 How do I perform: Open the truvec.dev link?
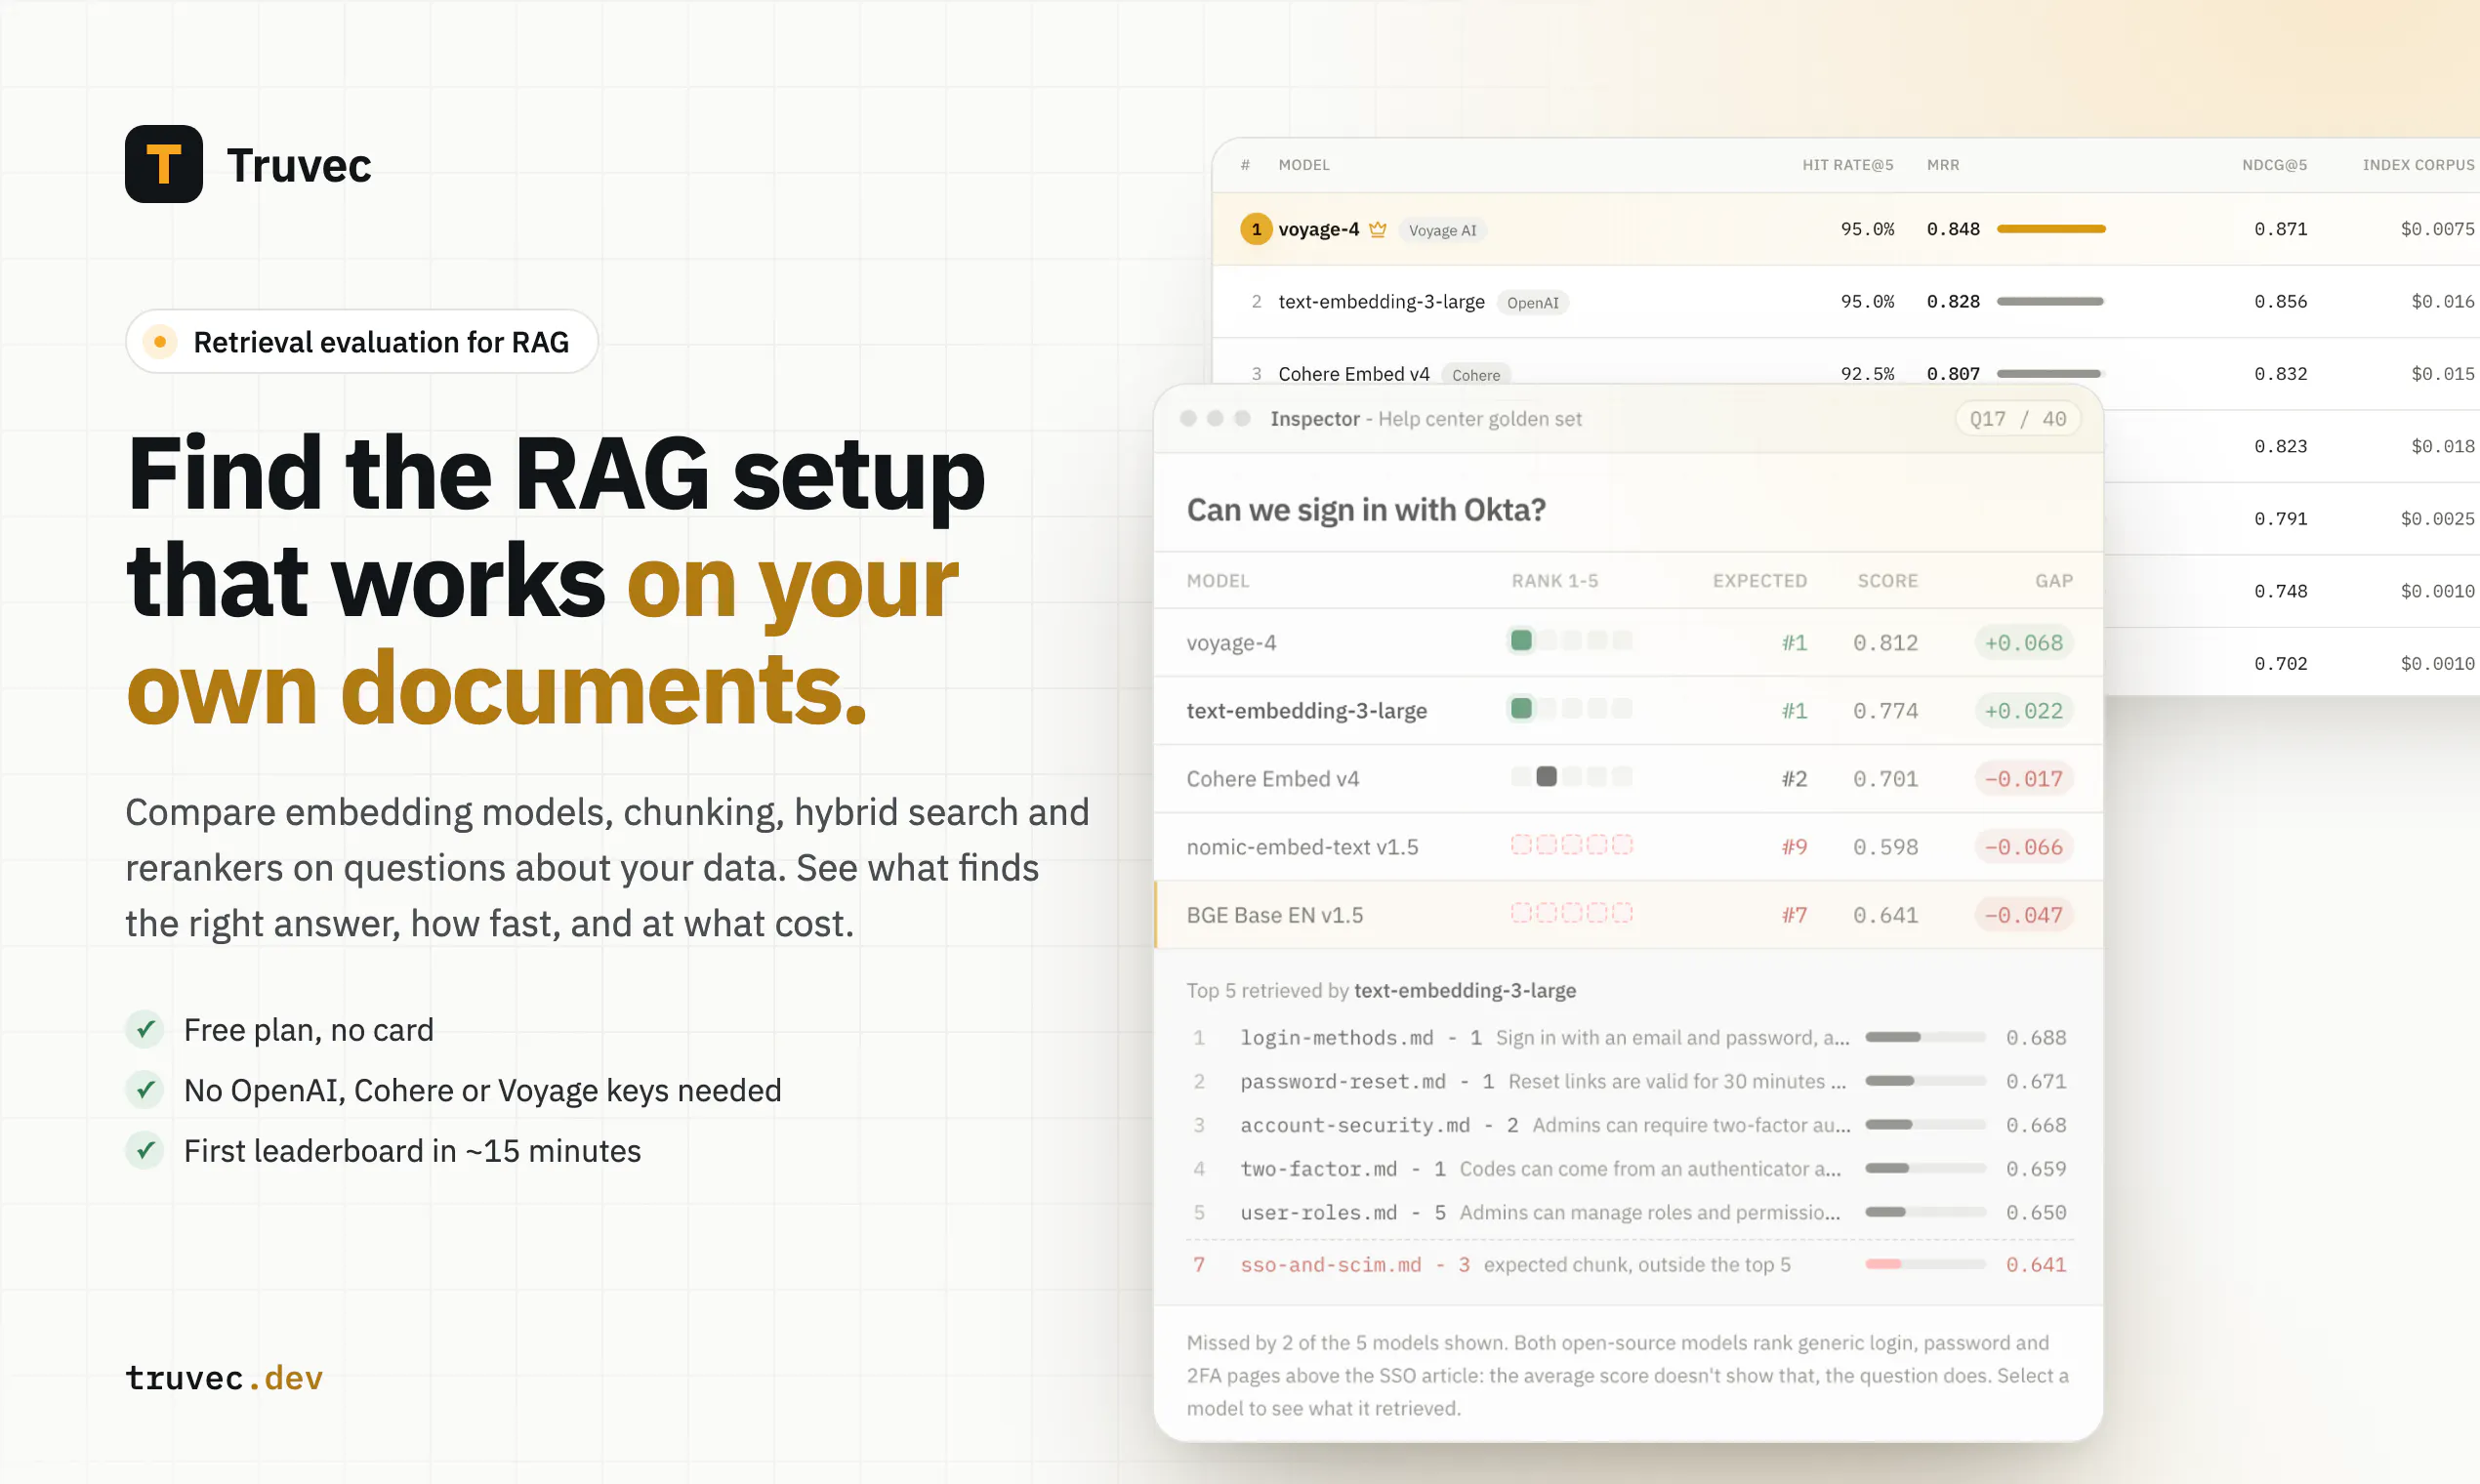[x=224, y=1378]
